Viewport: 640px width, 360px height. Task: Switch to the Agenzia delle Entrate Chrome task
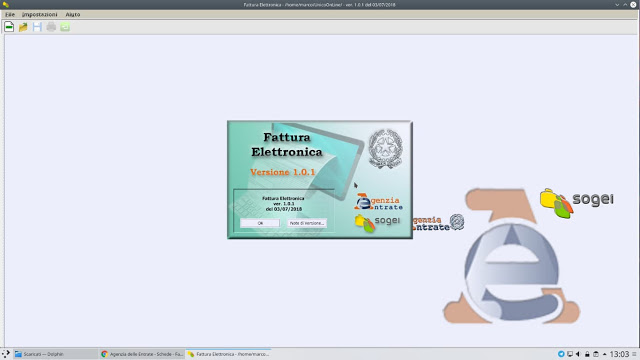point(142,354)
